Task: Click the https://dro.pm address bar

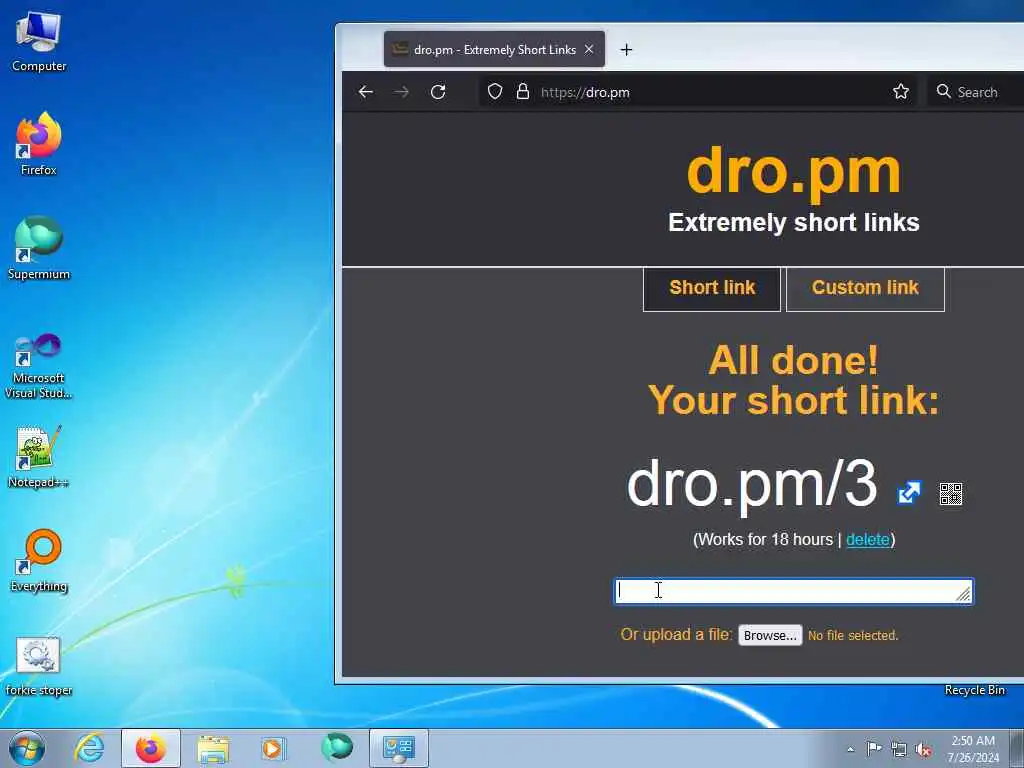Action: click(699, 92)
